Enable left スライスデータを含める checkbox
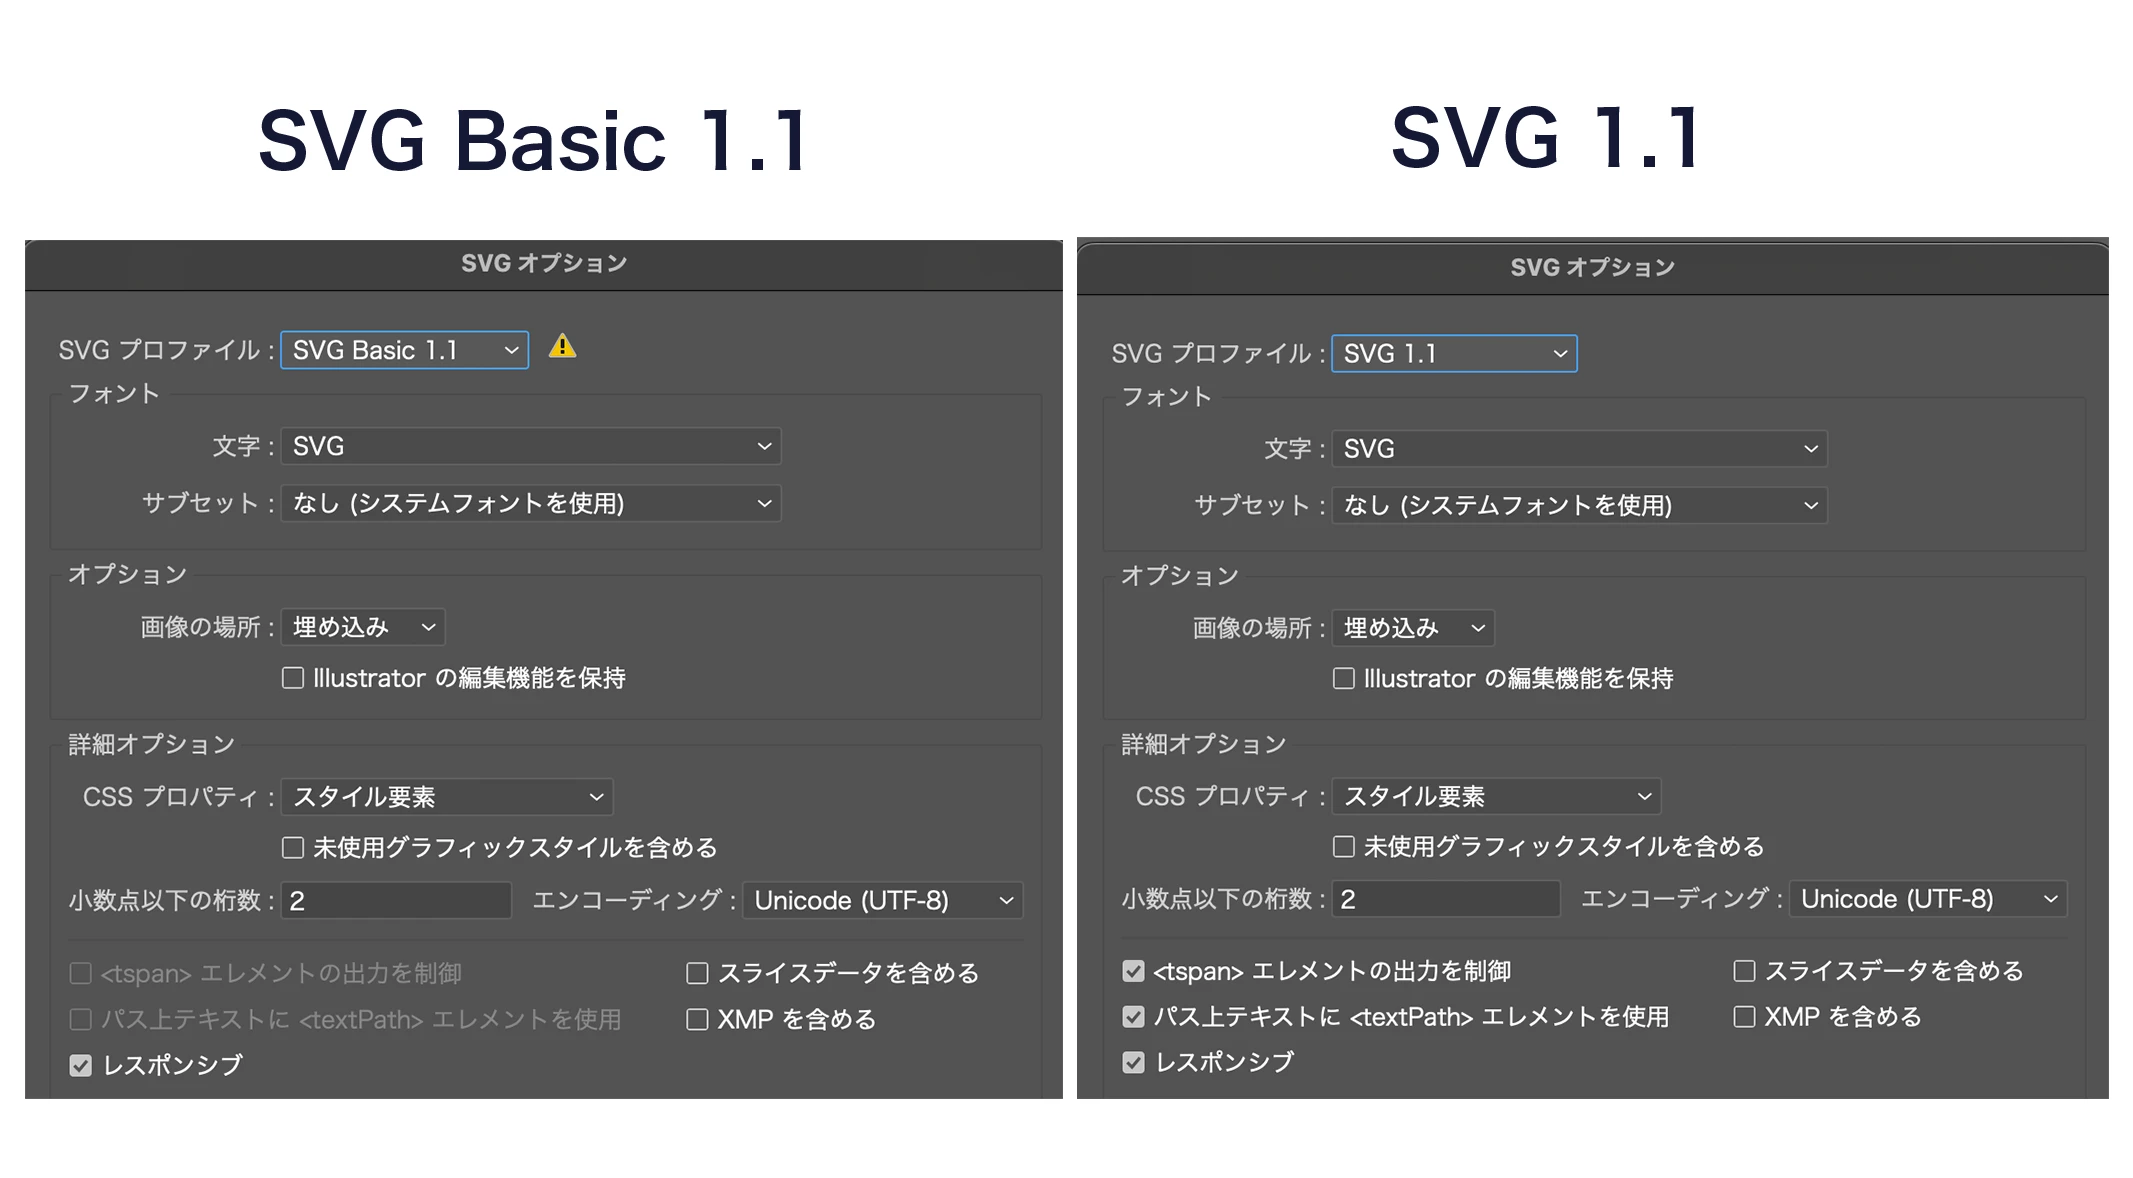This screenshot has height=1178, width=2133. 697,973
